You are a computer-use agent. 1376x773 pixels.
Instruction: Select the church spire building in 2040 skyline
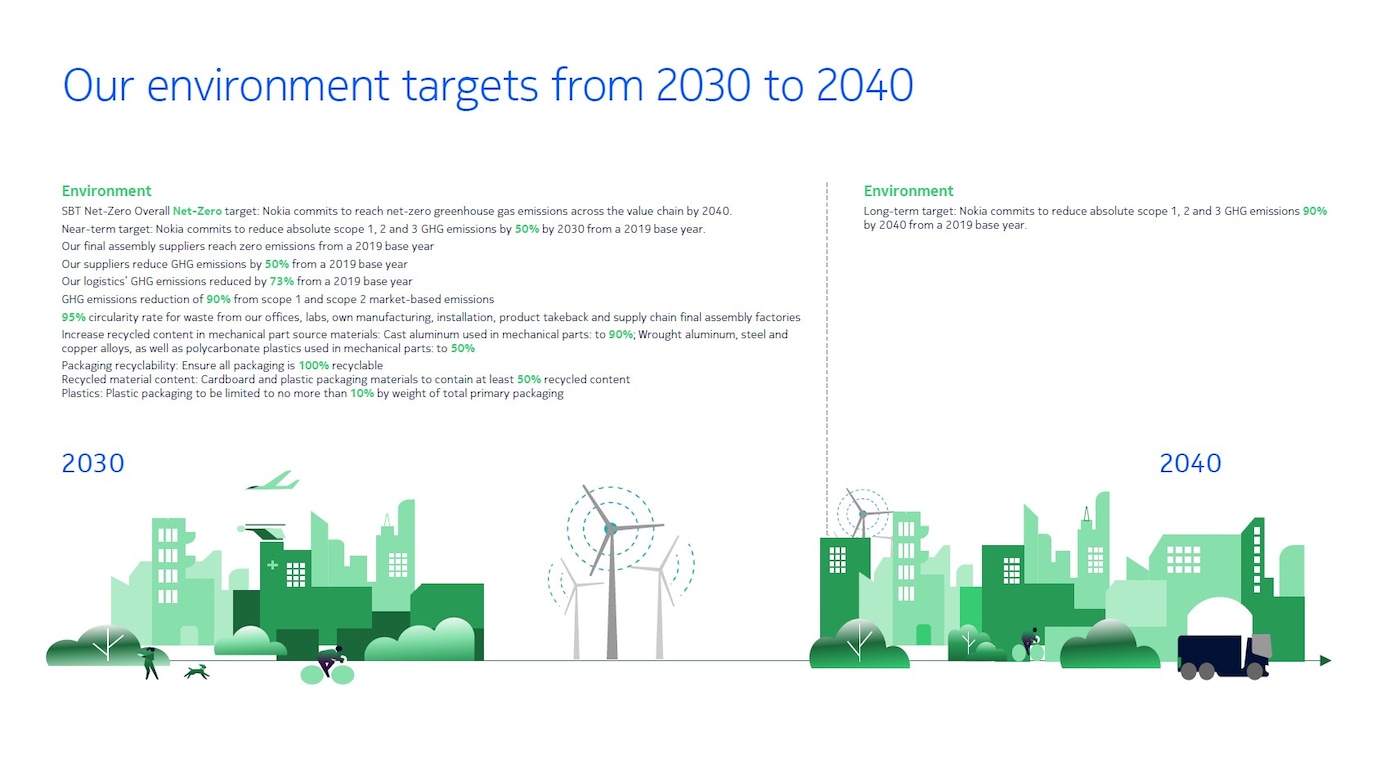click(1085, 520)
